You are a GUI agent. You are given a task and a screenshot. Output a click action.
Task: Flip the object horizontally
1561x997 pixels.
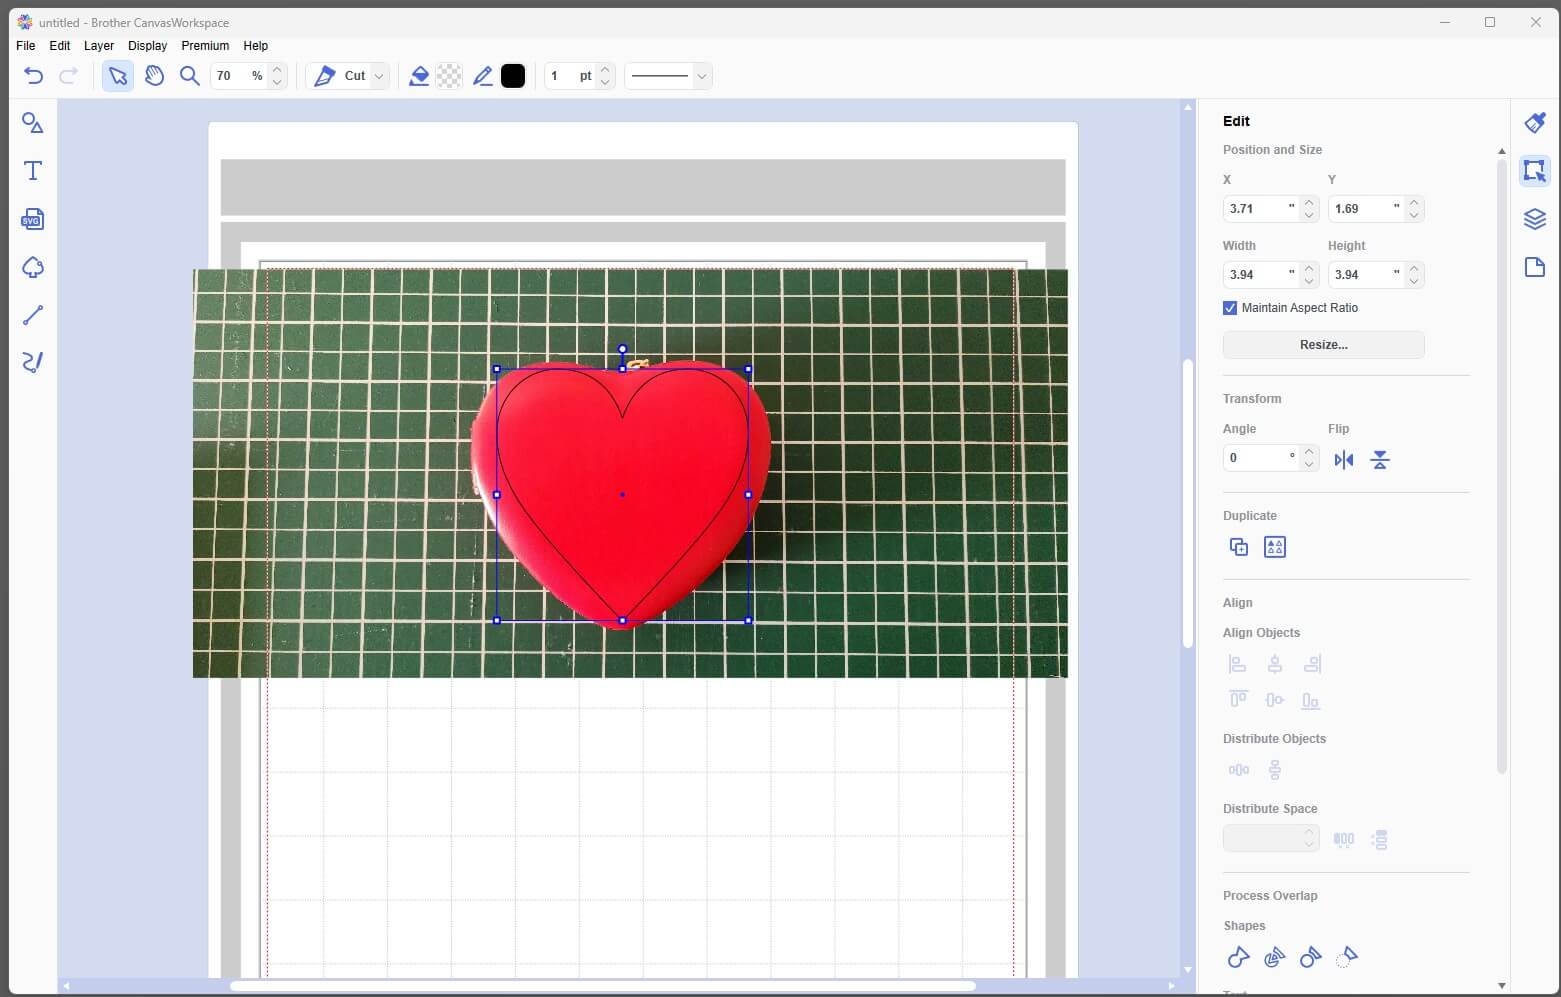point(1344,460)
